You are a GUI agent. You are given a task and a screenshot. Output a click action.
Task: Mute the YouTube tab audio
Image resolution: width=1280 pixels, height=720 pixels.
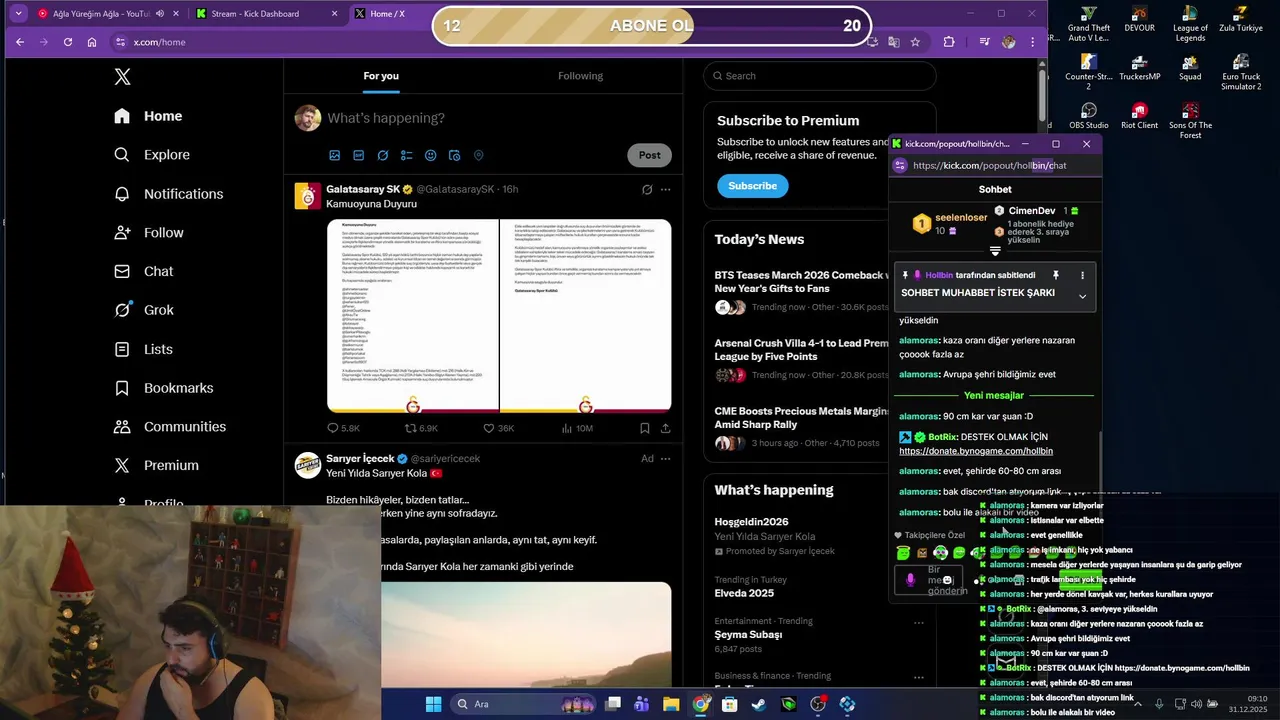[160, 14]
